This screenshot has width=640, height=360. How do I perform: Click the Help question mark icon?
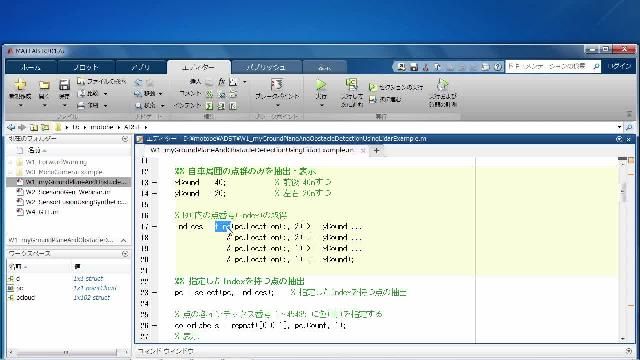(497, 67)
